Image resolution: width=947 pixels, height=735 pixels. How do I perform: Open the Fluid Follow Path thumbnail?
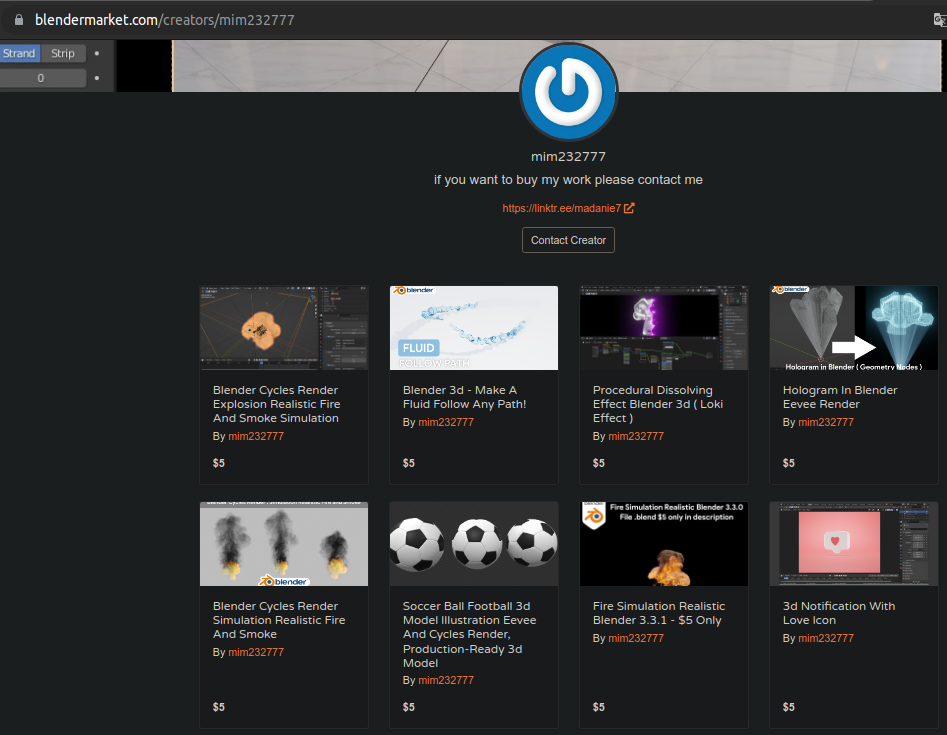(474, 328)
